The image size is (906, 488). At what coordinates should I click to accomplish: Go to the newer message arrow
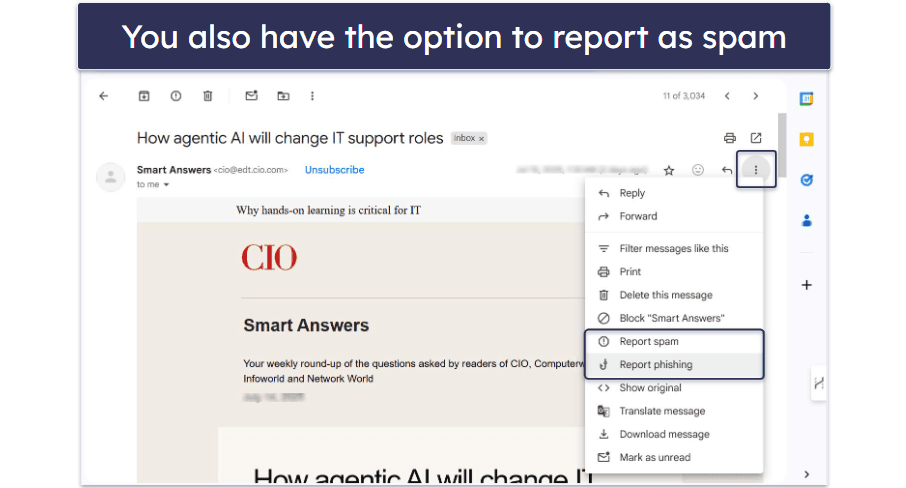727,96
